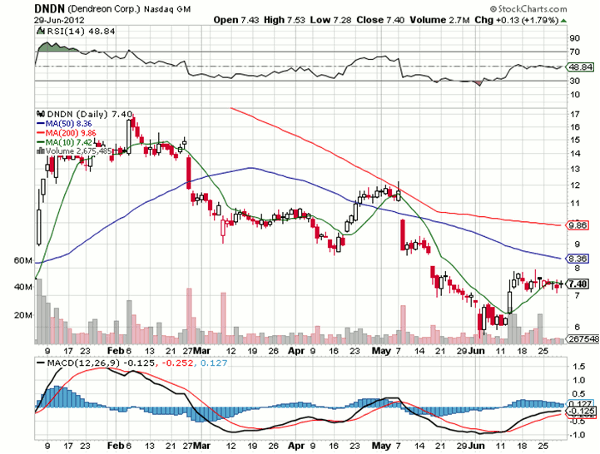Click "May" on the price panel date axis
The height and width of the screenshot is (454, 600).
[382, 351]
